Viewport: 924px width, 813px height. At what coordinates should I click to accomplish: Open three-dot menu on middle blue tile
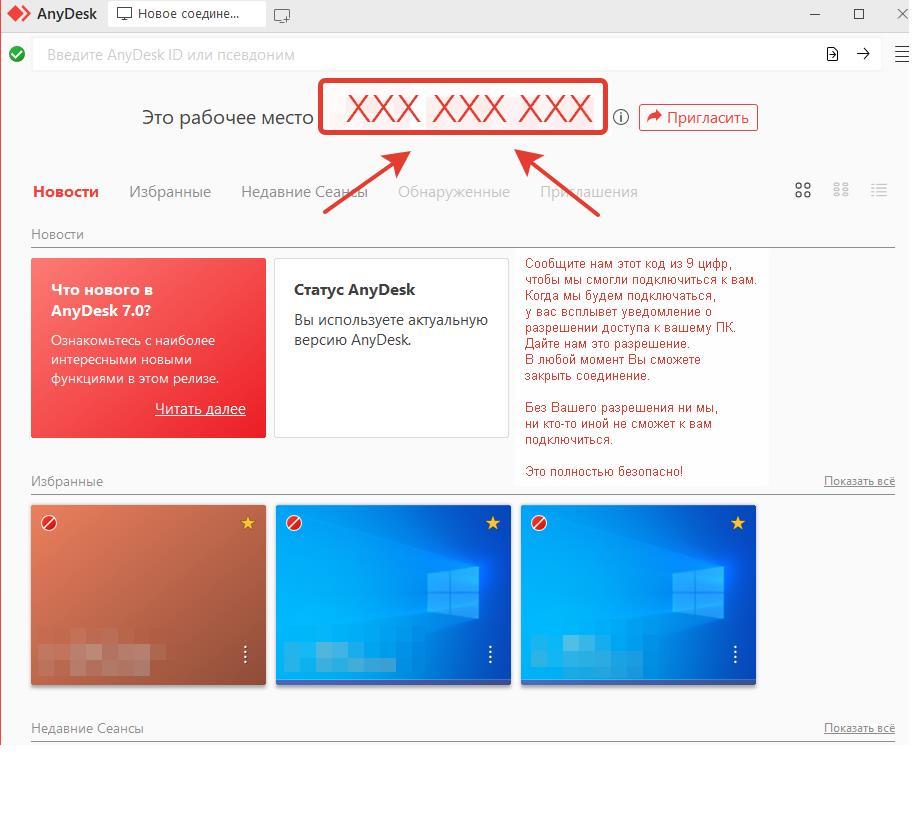click(x=490, y=655)
